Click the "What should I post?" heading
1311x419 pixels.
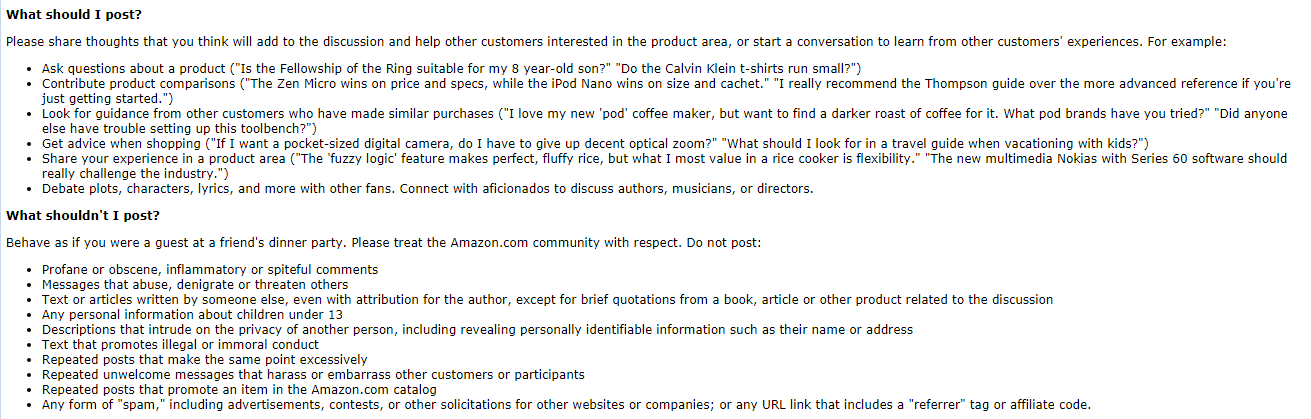coord(74,13)
